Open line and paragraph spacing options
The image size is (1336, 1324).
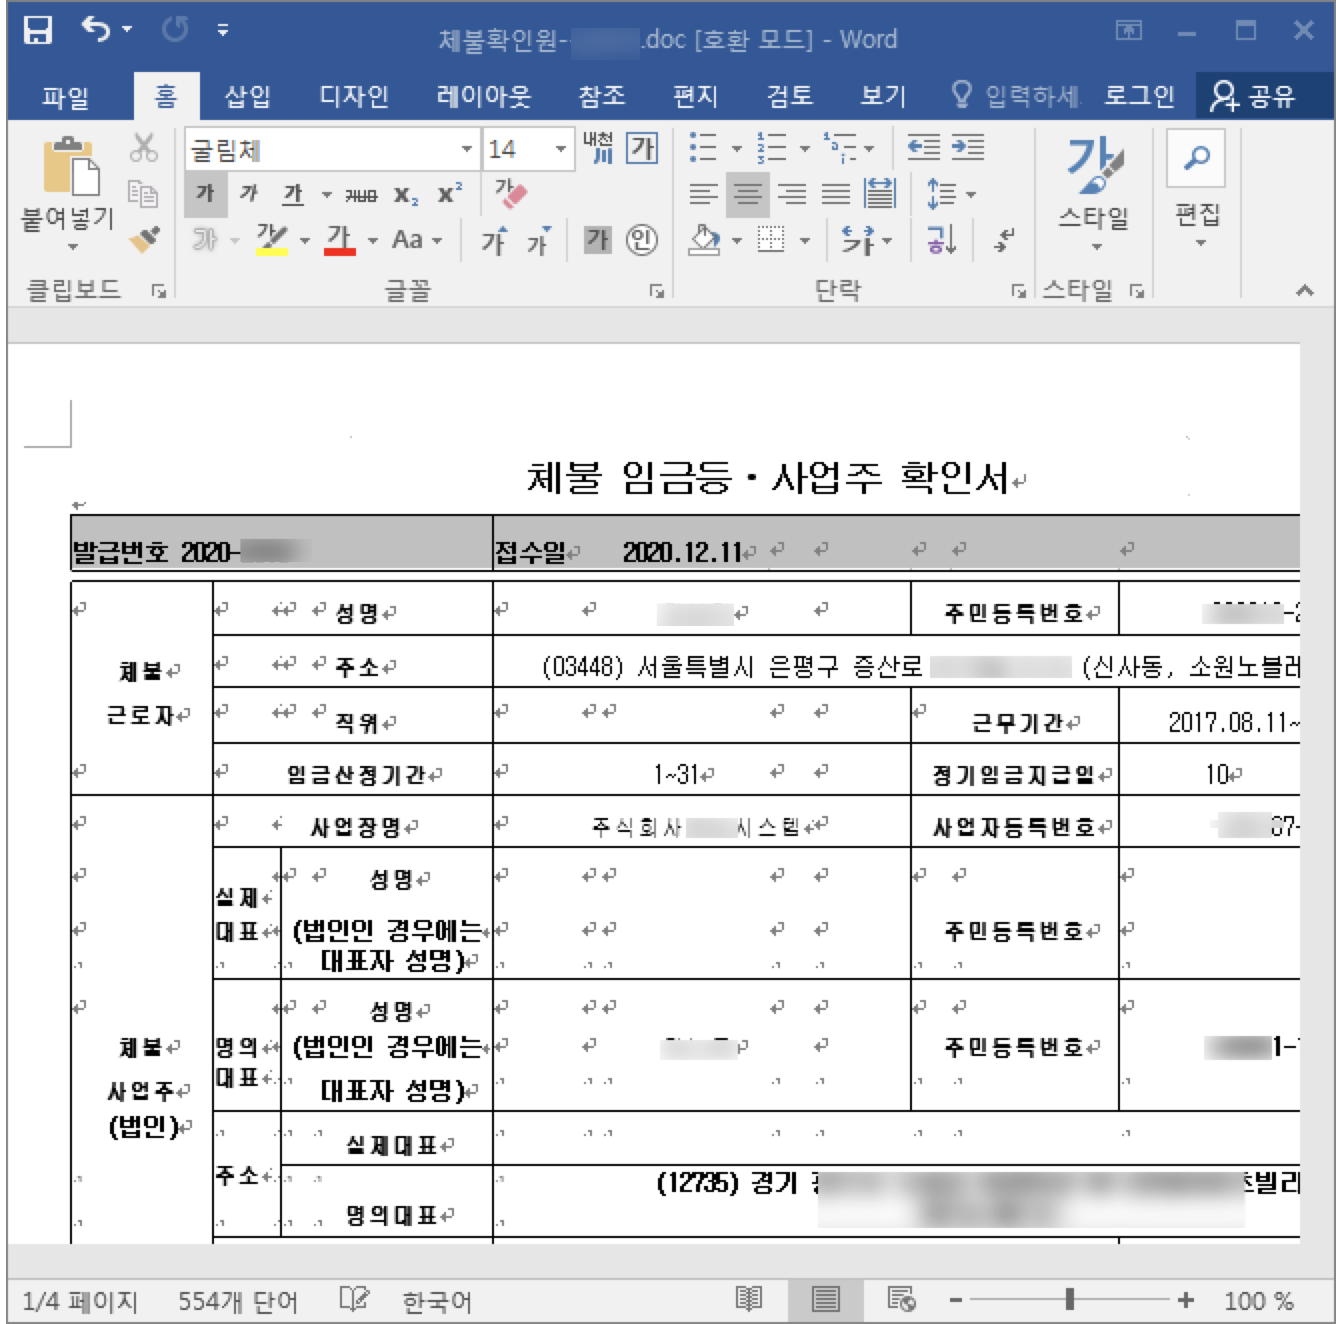[x=950, y=194]
